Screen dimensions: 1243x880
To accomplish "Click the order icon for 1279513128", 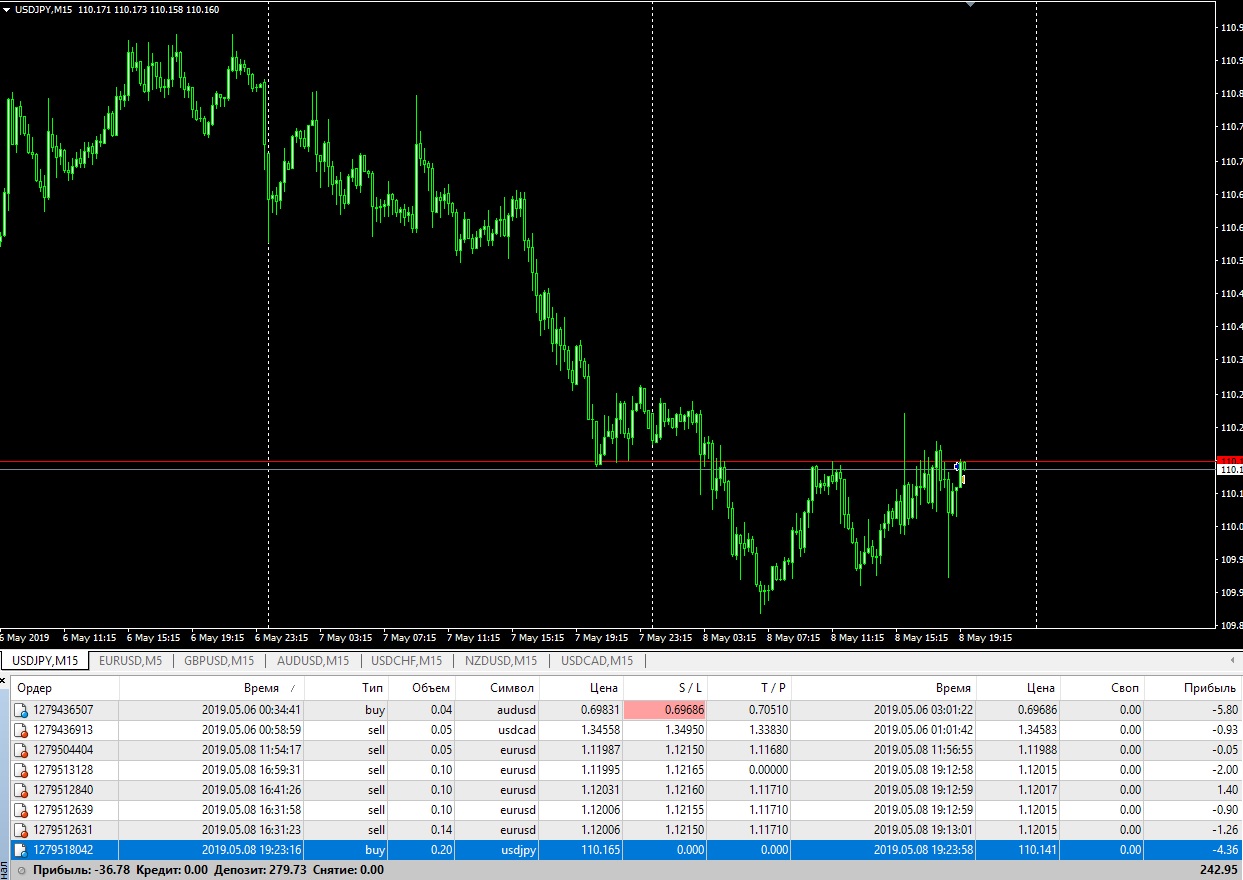I will [21, 770].
